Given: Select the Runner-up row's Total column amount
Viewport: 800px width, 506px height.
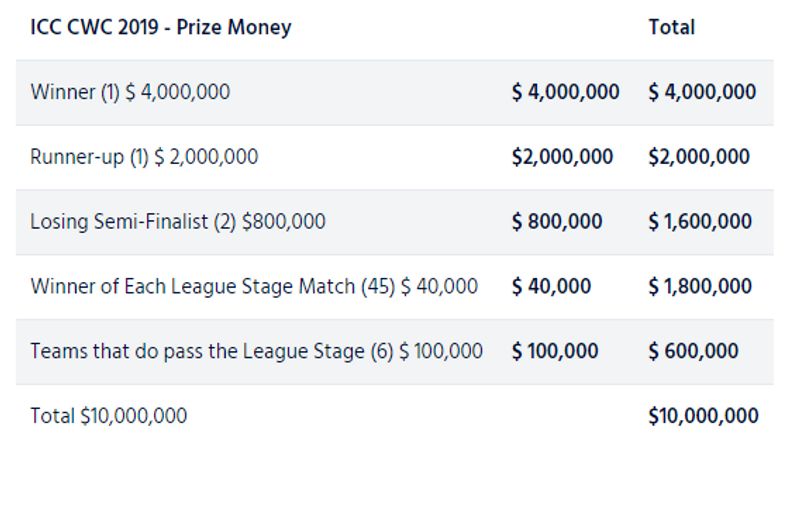Looking at the screenshot, I should (699, 157).
